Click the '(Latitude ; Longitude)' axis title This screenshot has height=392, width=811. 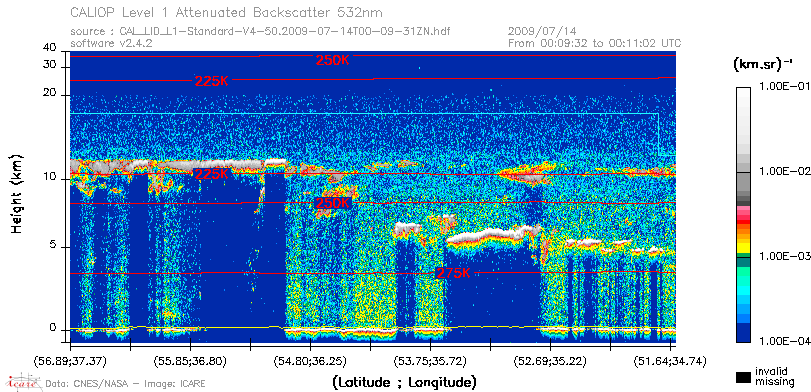coord(404,383)
